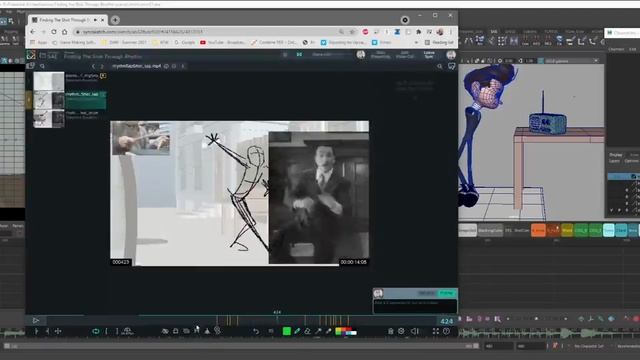Open the Channels menu in Maya's Channel Box
Image resolution: width=640 pixels, height=360 pixels.
pyautogui.click(x=616, y=49)
